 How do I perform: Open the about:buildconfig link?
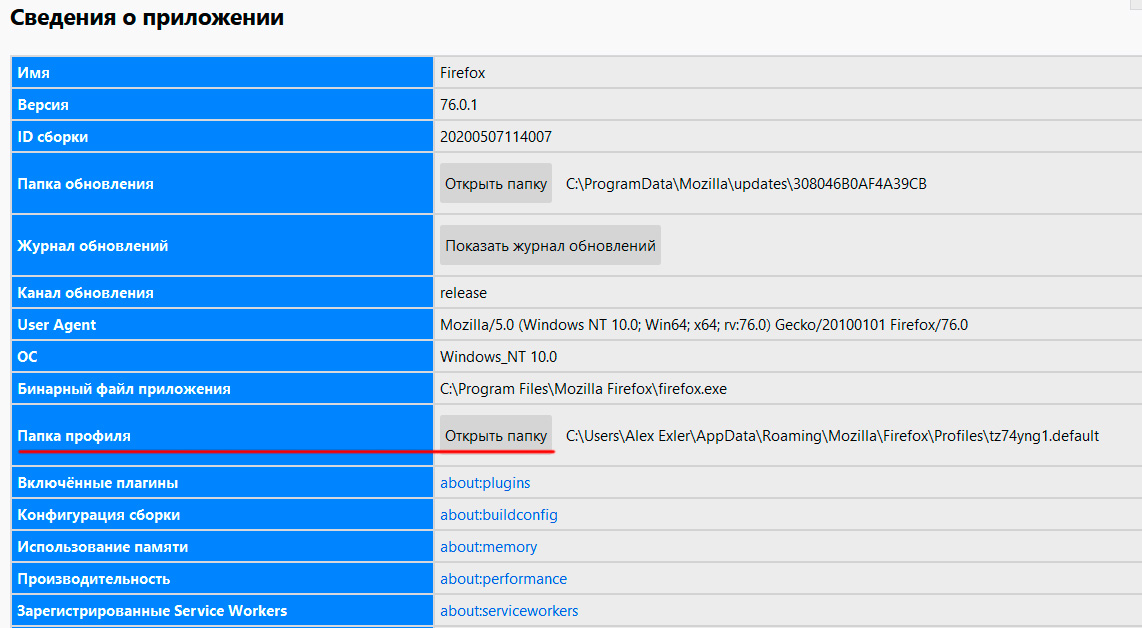tap(498, 515)
